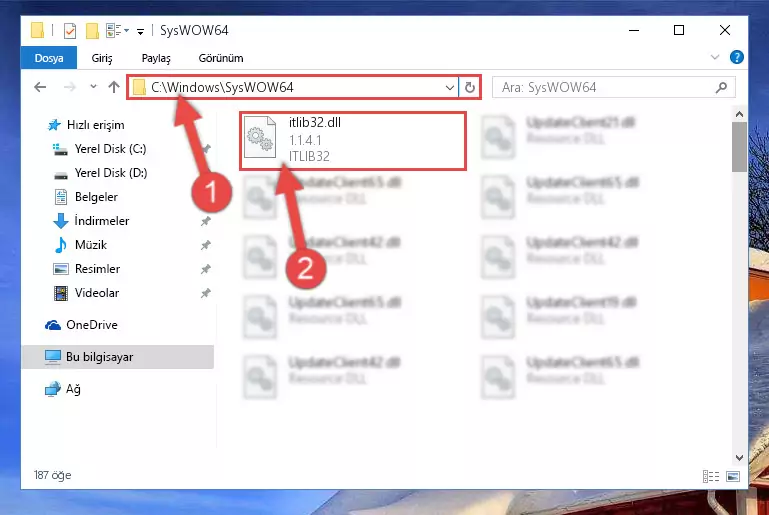The image size is (769, 515).
Task: Open the Customize Quick Access Toolbar arrow
Action: tap(140, 32)
